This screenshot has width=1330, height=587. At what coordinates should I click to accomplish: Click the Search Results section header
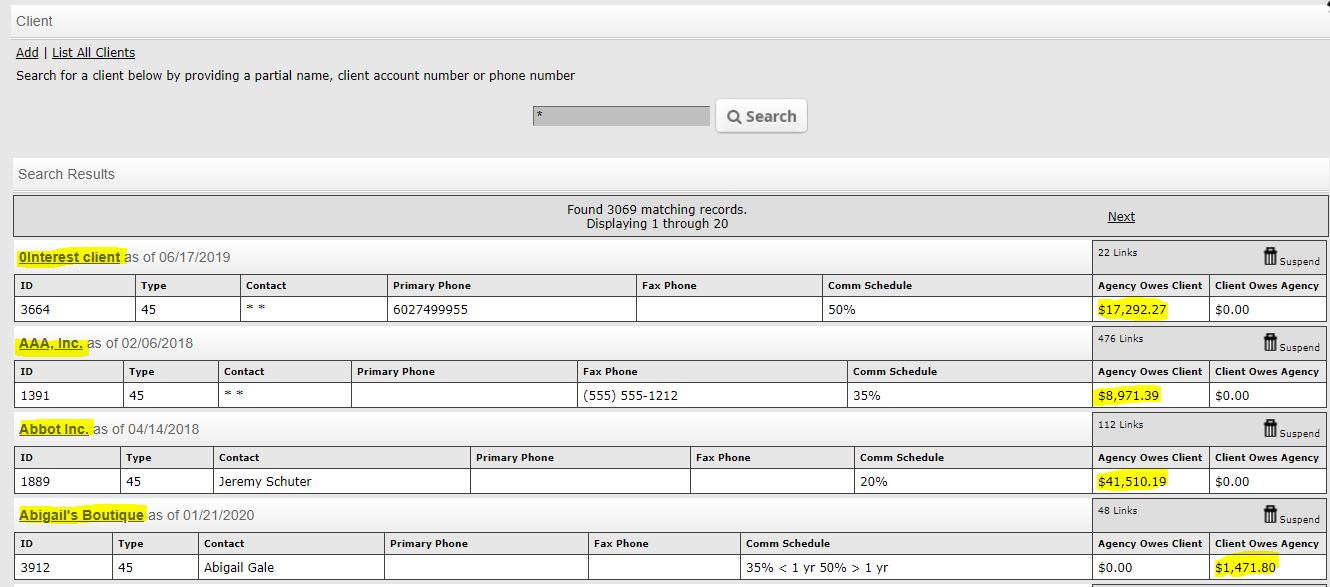(x=66, y=174)
